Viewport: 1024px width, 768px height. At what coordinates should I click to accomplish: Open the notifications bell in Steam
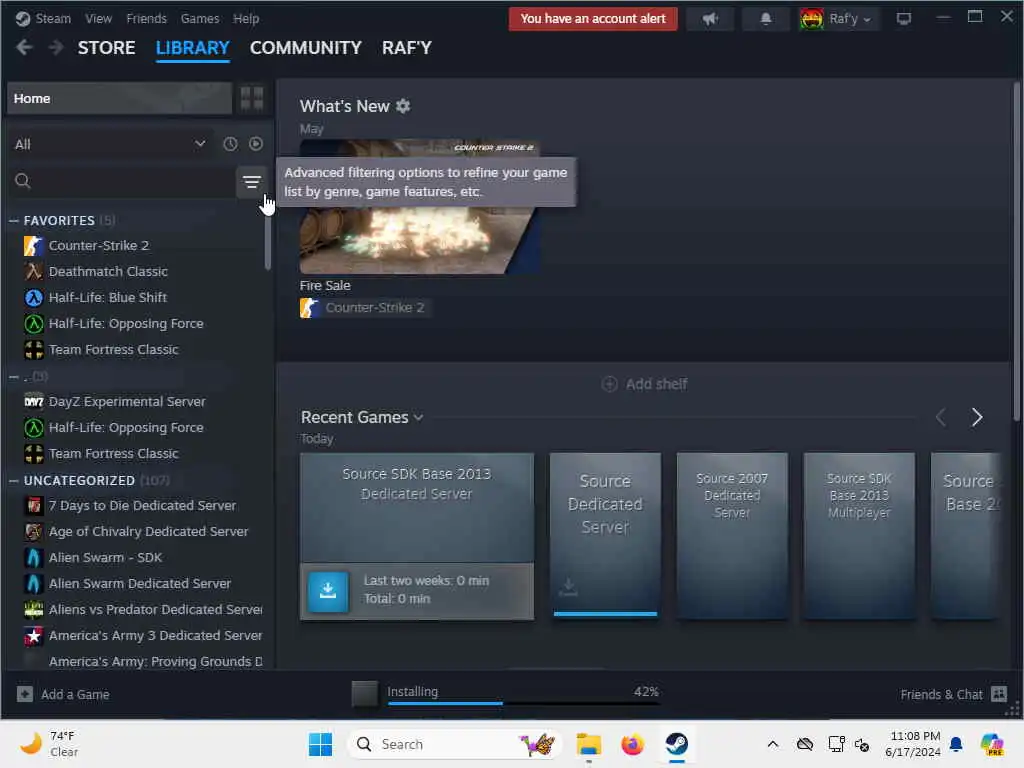pos(765,19)
